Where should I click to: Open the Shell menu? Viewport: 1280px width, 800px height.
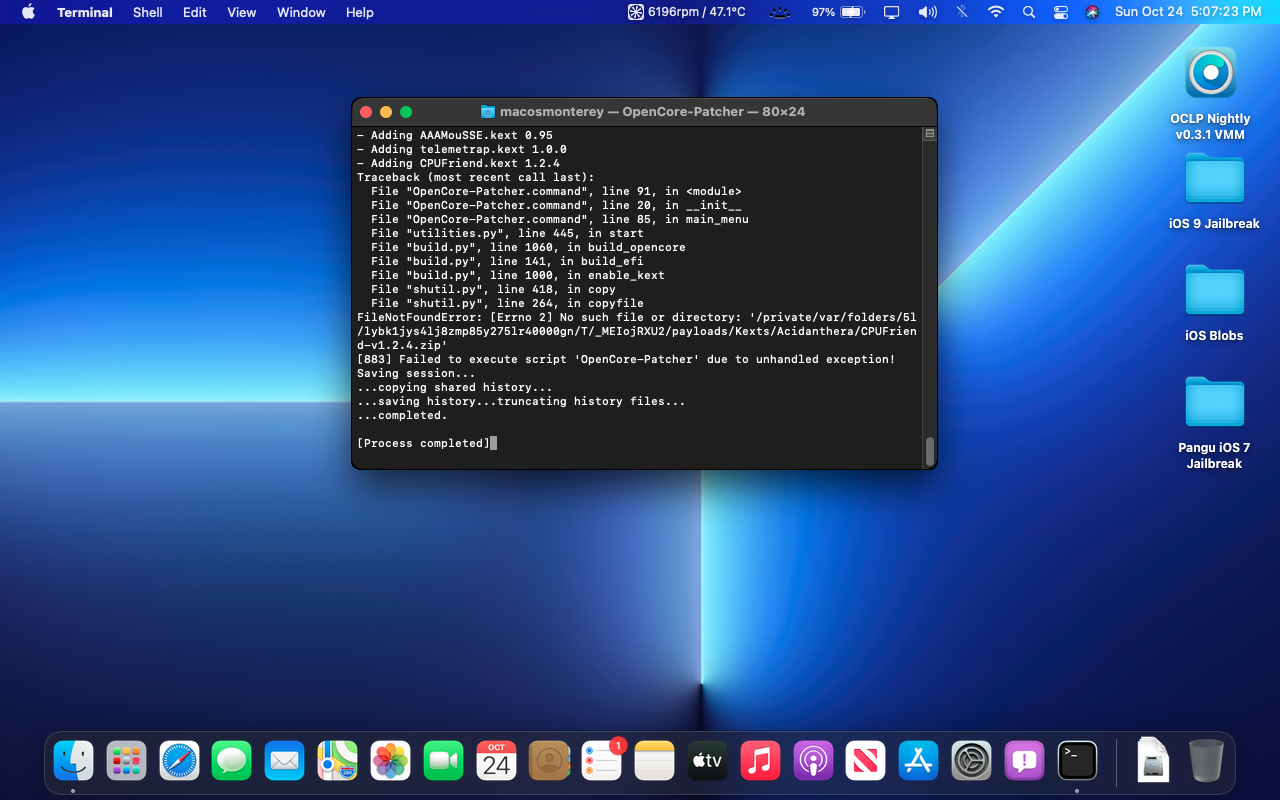coord(147,12)
